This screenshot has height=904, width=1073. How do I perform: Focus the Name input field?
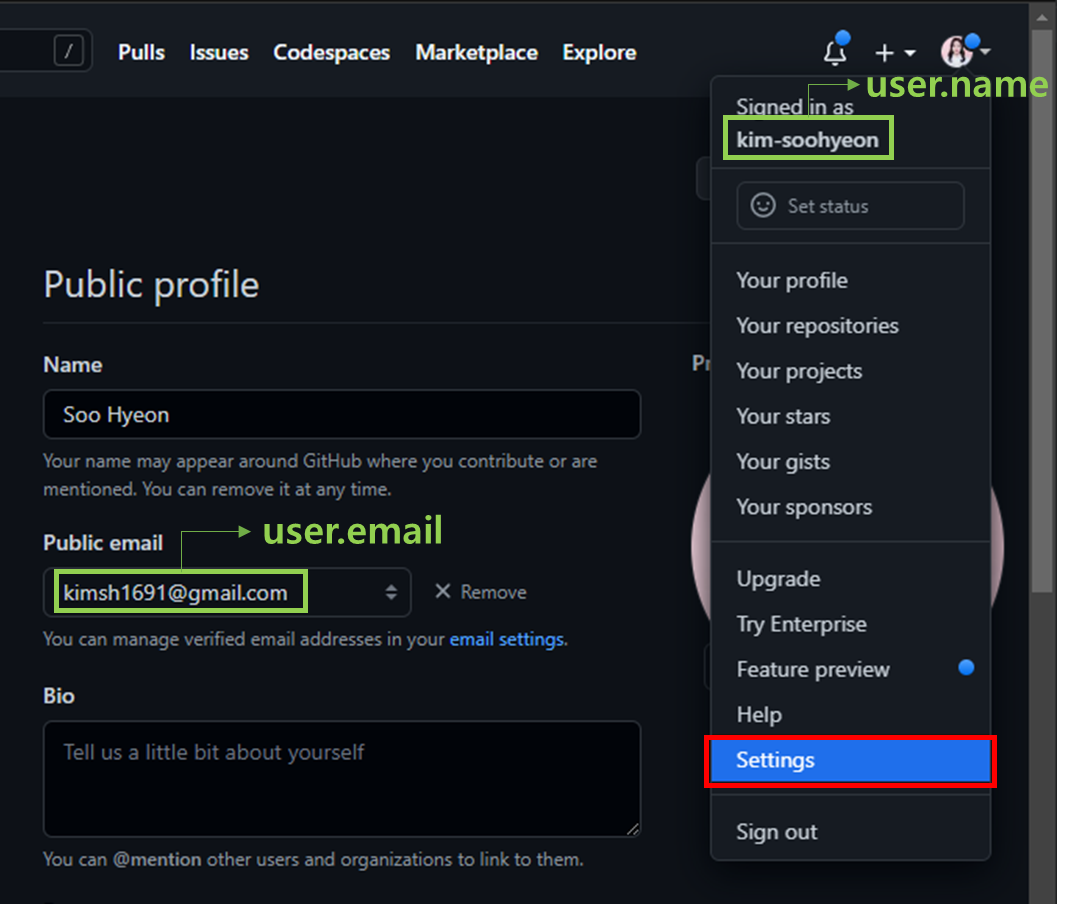(x=342, y=414)
